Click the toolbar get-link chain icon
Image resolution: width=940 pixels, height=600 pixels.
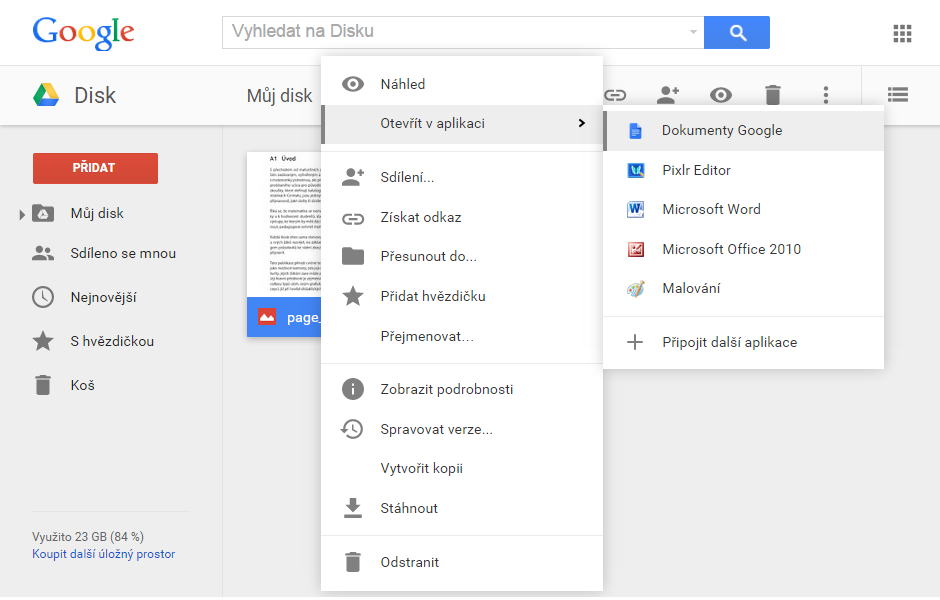click(615, 95)
